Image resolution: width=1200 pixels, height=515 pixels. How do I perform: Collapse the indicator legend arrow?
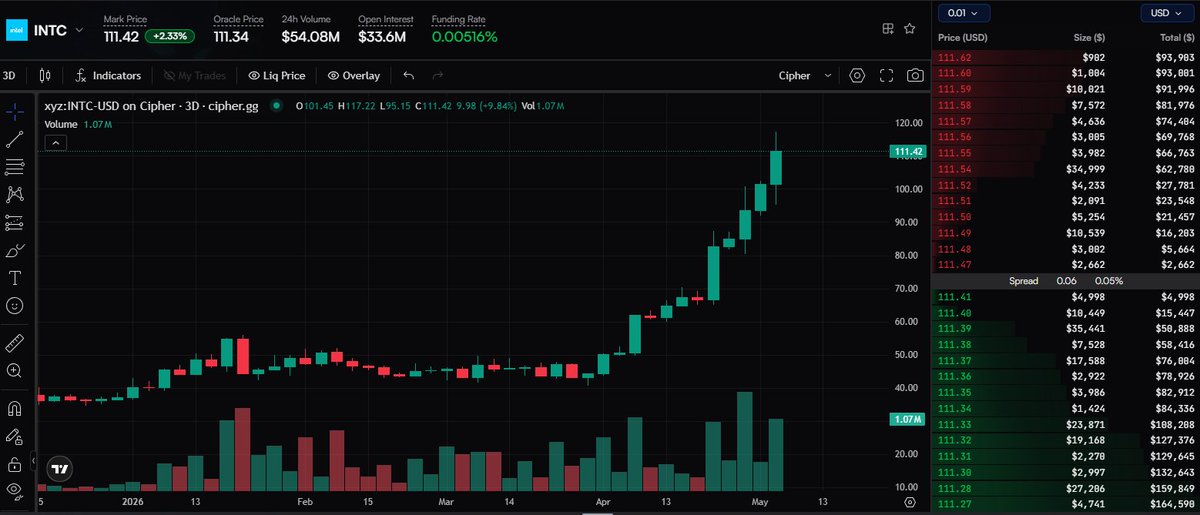point(56,143)
